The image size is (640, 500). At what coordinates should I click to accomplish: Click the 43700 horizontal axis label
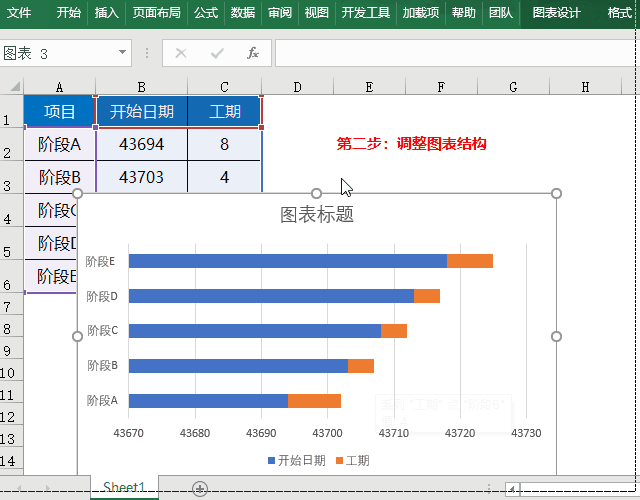327,433
